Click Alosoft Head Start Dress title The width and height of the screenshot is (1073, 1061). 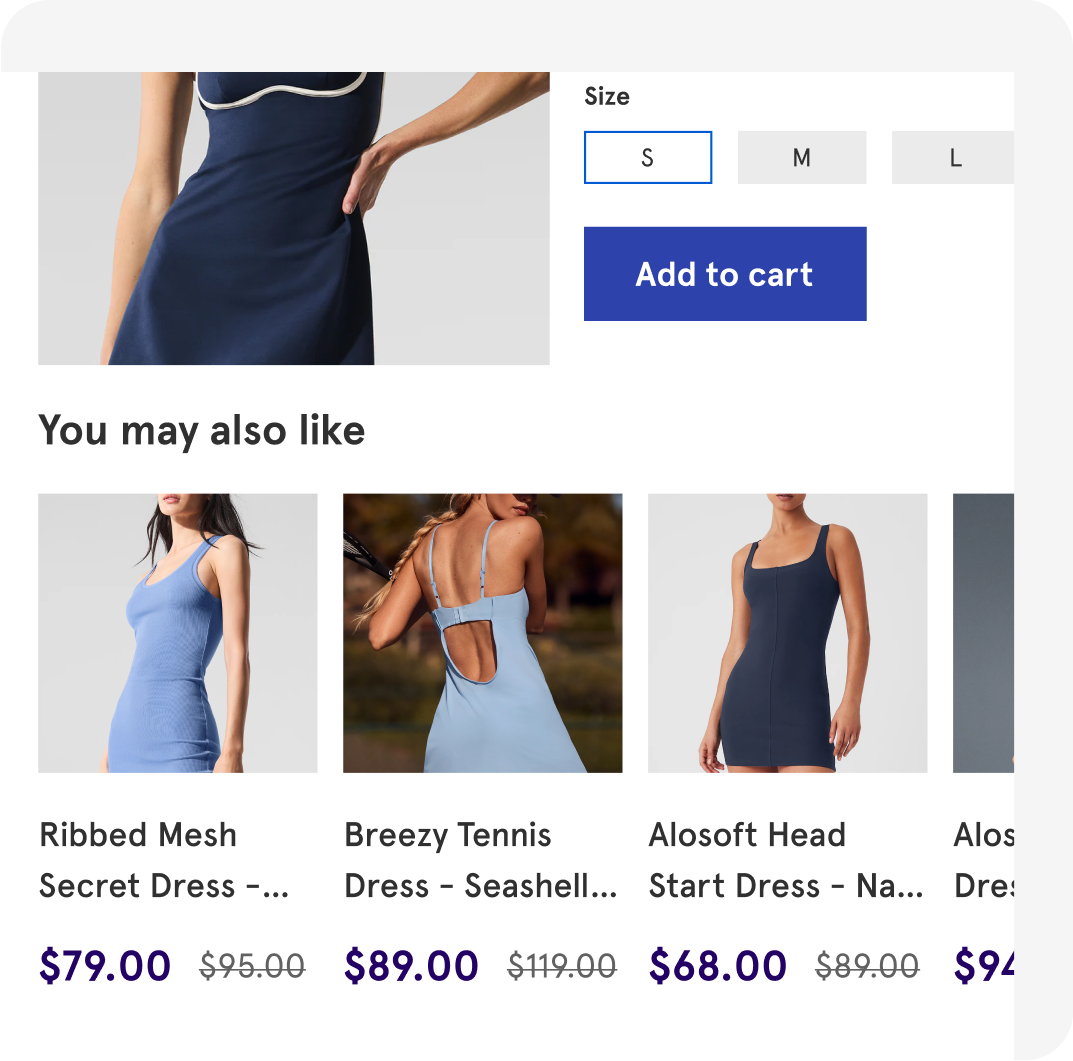click(x=786, y=860)
